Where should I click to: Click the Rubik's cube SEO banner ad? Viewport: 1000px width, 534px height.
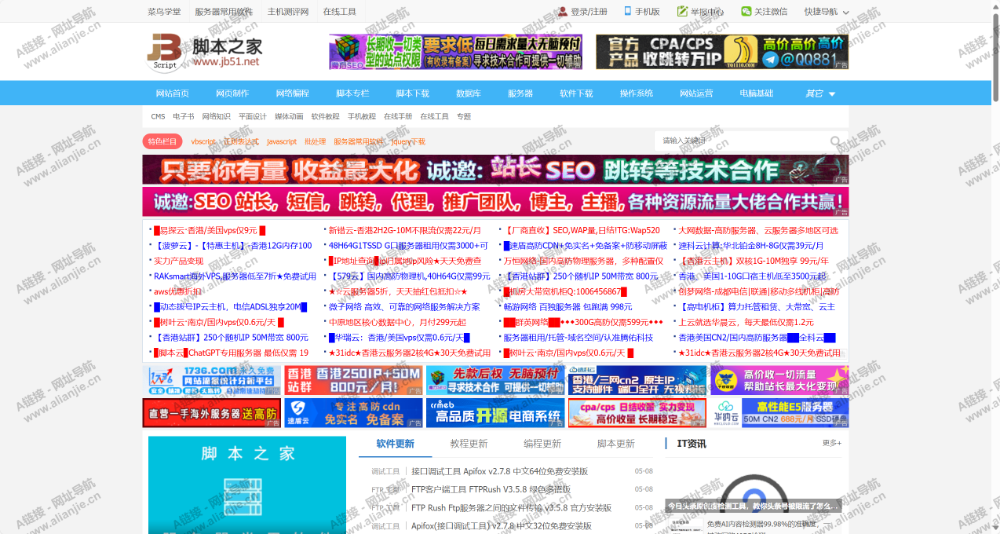tap(455, 52)
